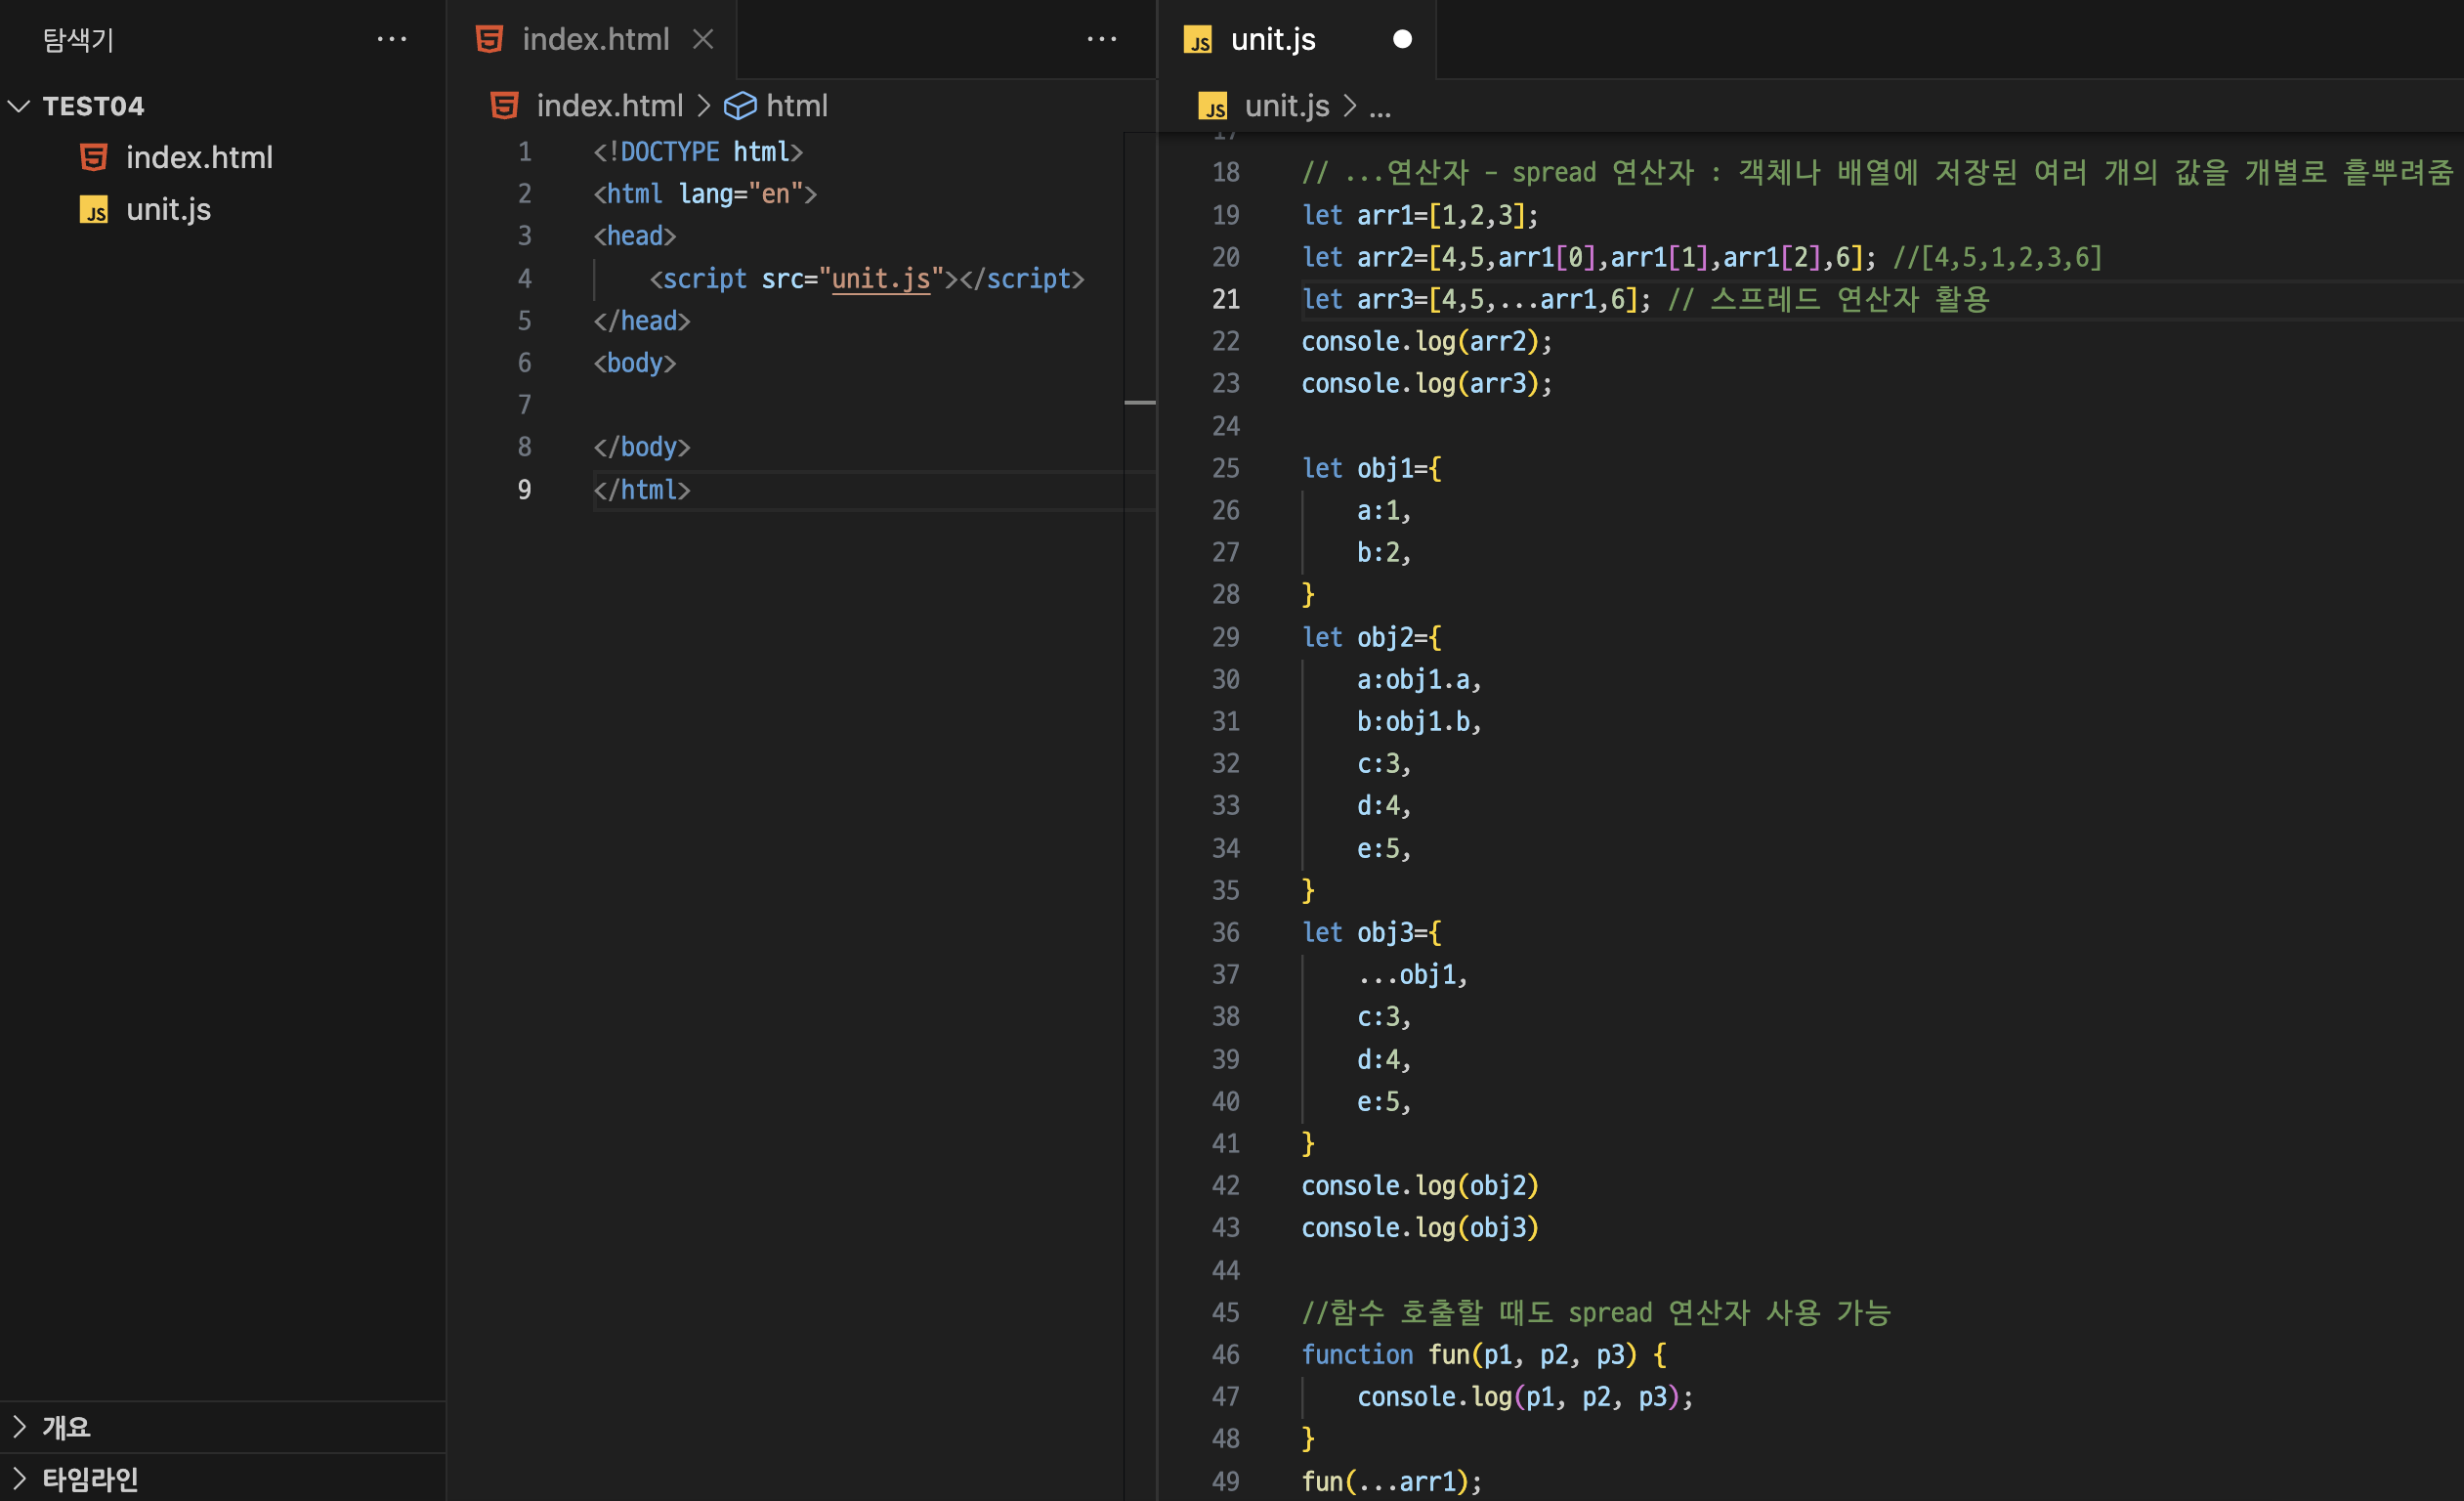Viewport: 2464px width, 1501px height.
Task: Click the index.html breadcrumb item
Action: [x=610, y=105]
